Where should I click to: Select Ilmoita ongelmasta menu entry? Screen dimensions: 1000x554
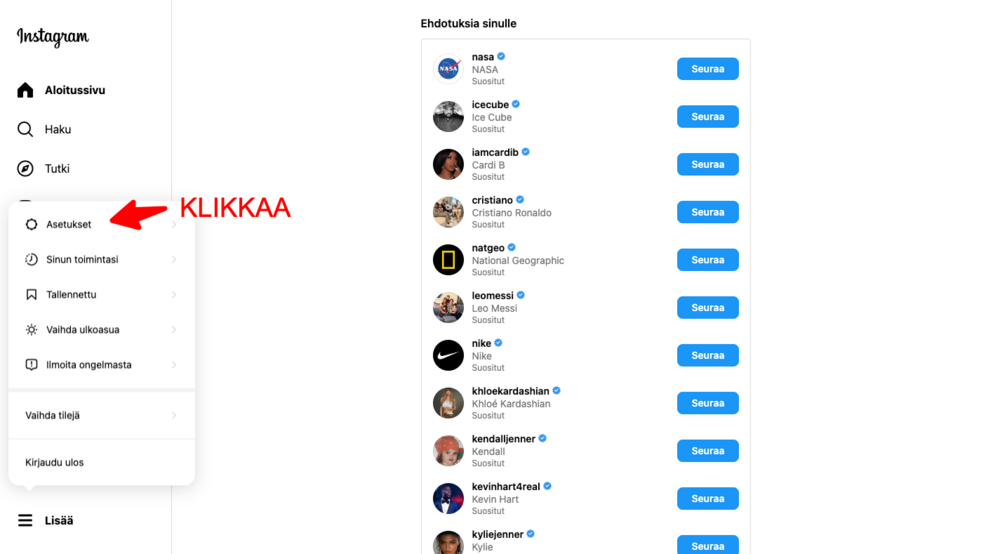pyautogui.click(x=101, y=365)
